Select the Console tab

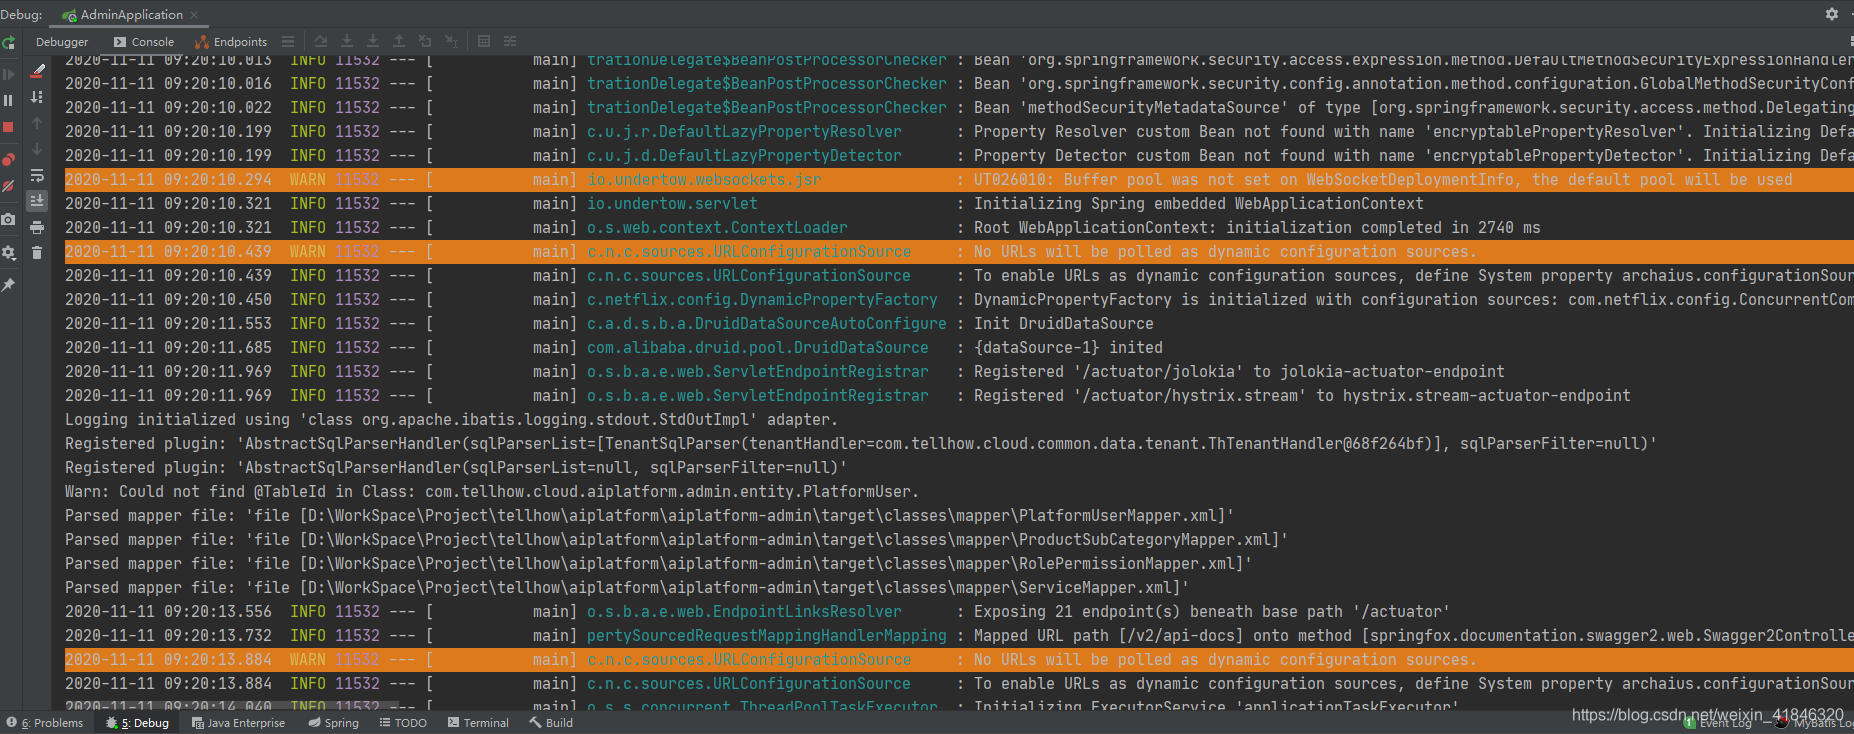pos(144,42)
